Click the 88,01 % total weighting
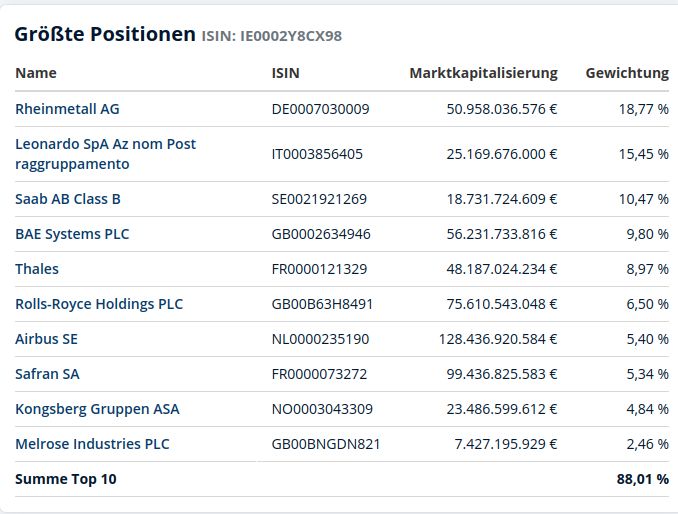This screenshot has width=678, height=514. (642, 479)
